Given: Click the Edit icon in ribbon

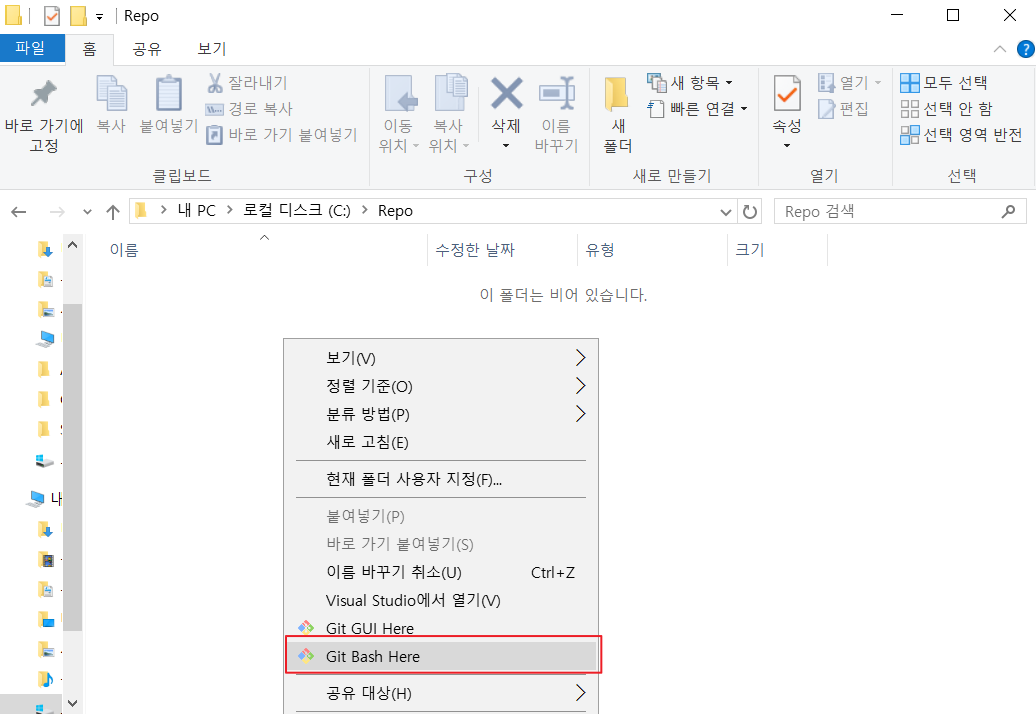Looking at the screenshot, I should point(827,108).
